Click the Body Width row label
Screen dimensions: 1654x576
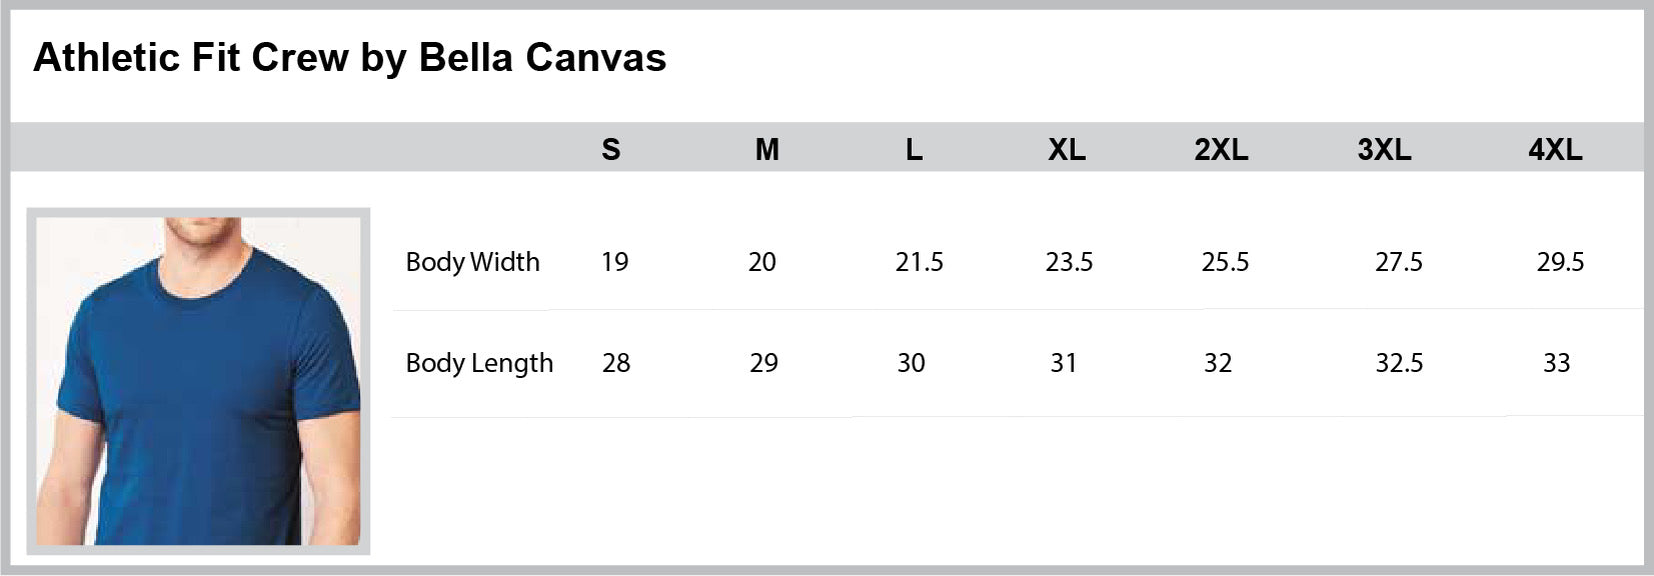(473, 262)
